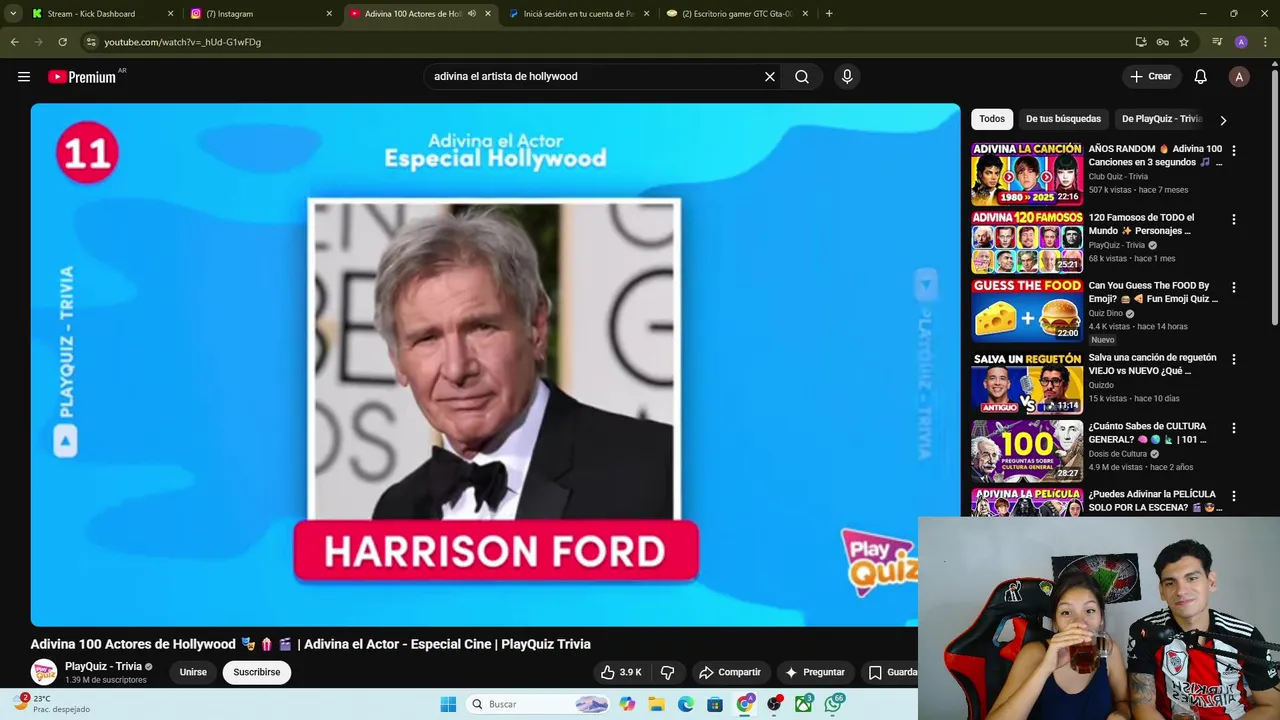
Task: Open 100 preguntas cultura general thumbnail
Action: pyautogui.click(x=1027, y=450)
